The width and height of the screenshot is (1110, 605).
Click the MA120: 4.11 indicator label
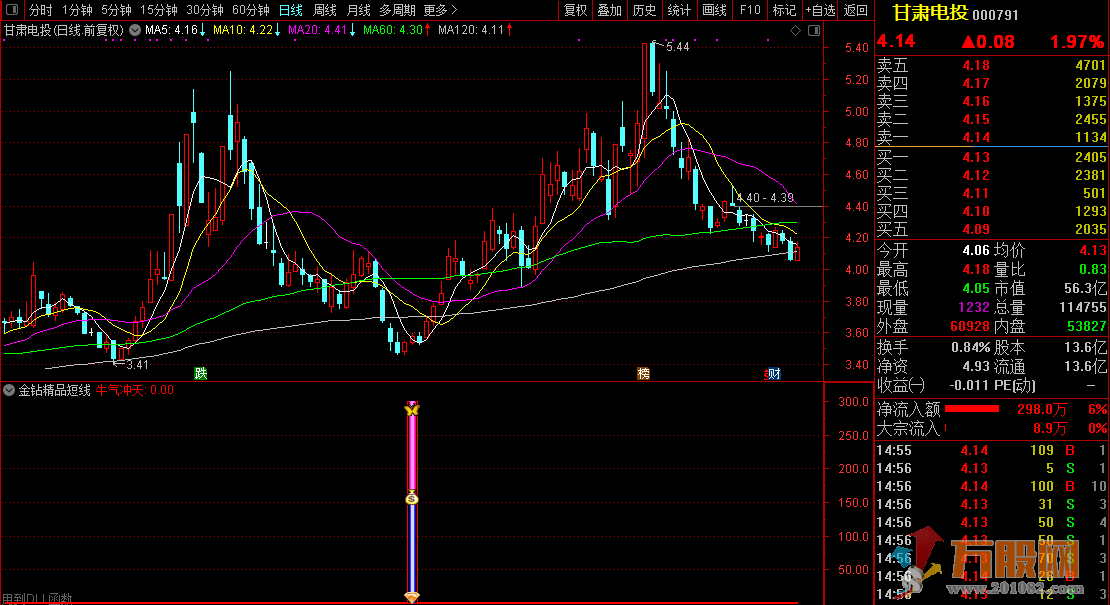[x=475, y=30]
